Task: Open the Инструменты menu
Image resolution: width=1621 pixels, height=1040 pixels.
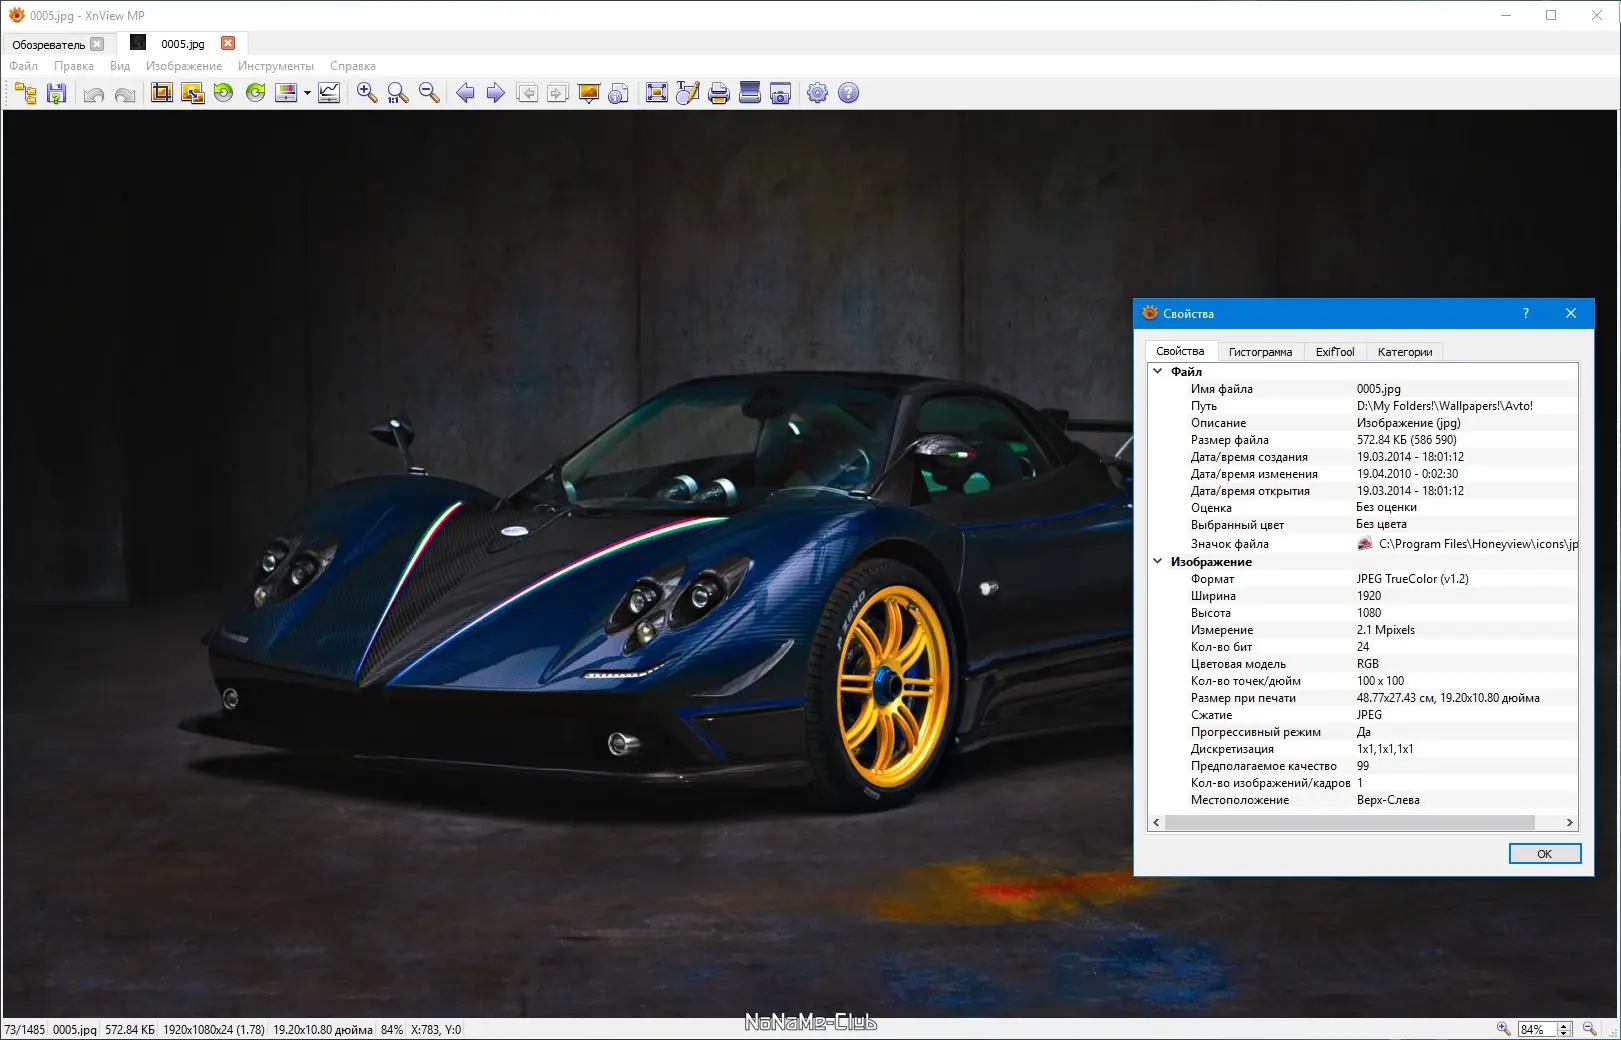Action: pyautogui.click(x=275, y=66)
